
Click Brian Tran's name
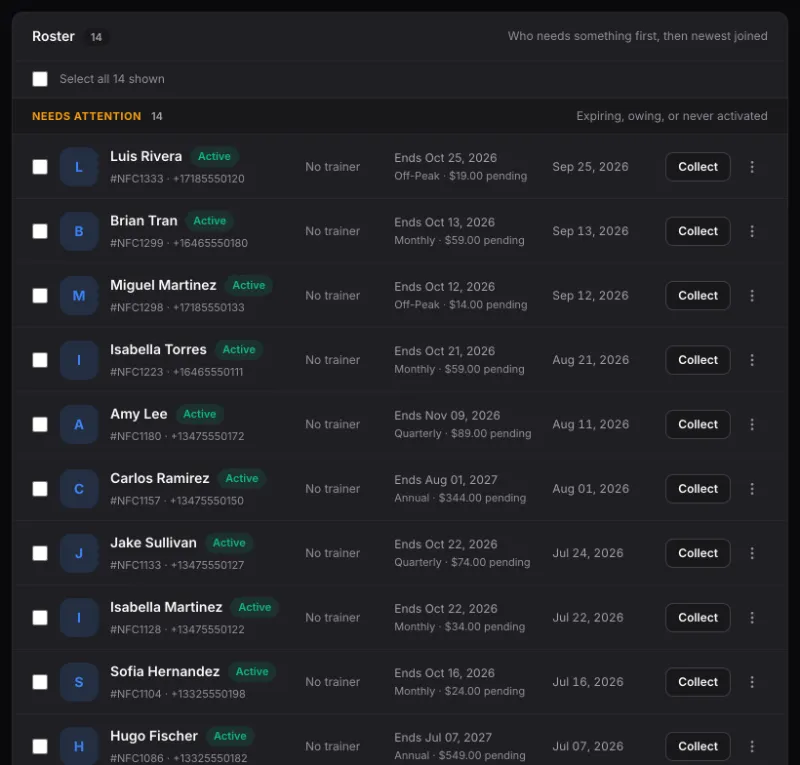coord(144,220)
